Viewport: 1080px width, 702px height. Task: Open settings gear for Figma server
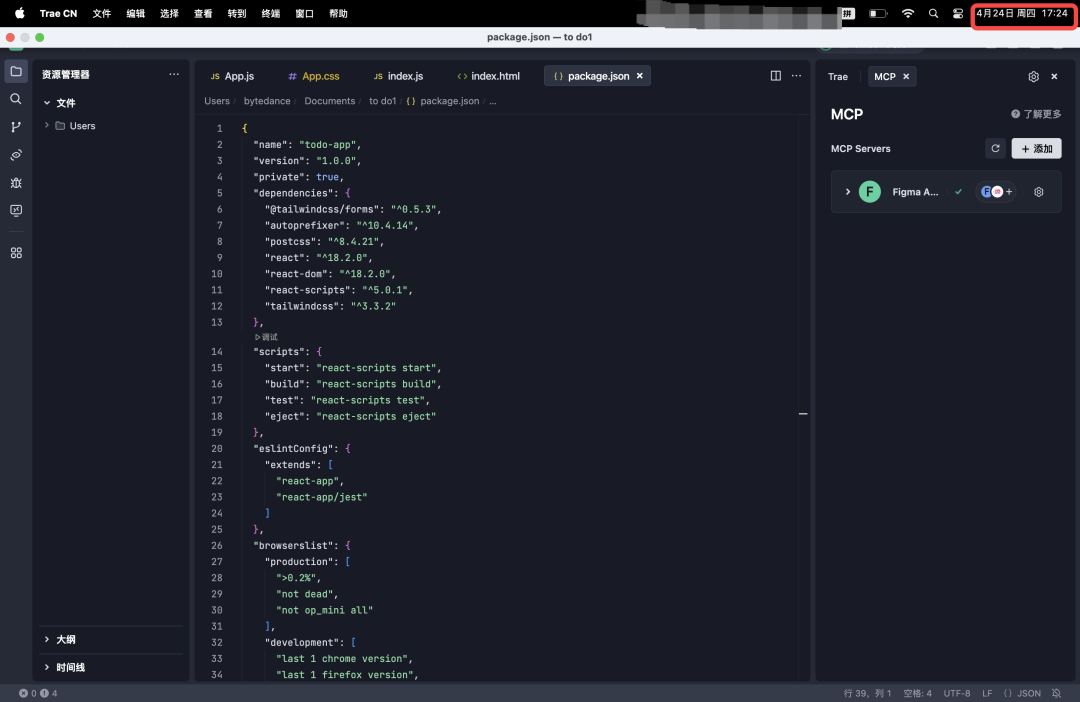pos(1038,192)
